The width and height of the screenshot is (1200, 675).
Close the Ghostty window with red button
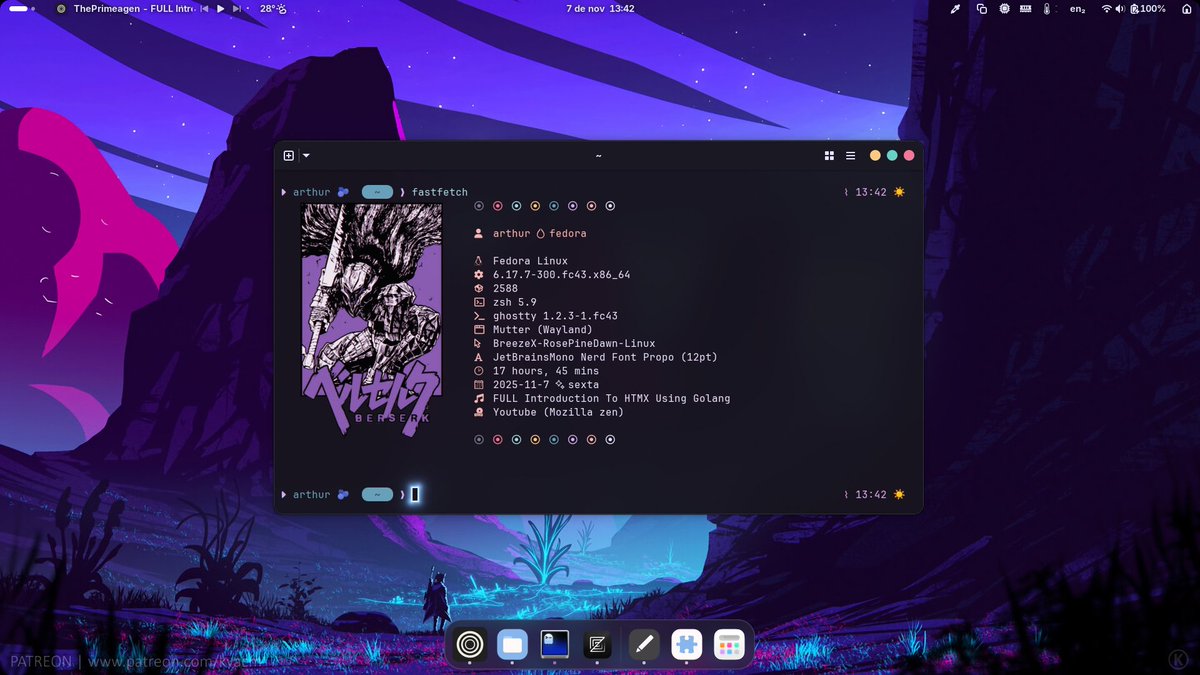point(909,156)
